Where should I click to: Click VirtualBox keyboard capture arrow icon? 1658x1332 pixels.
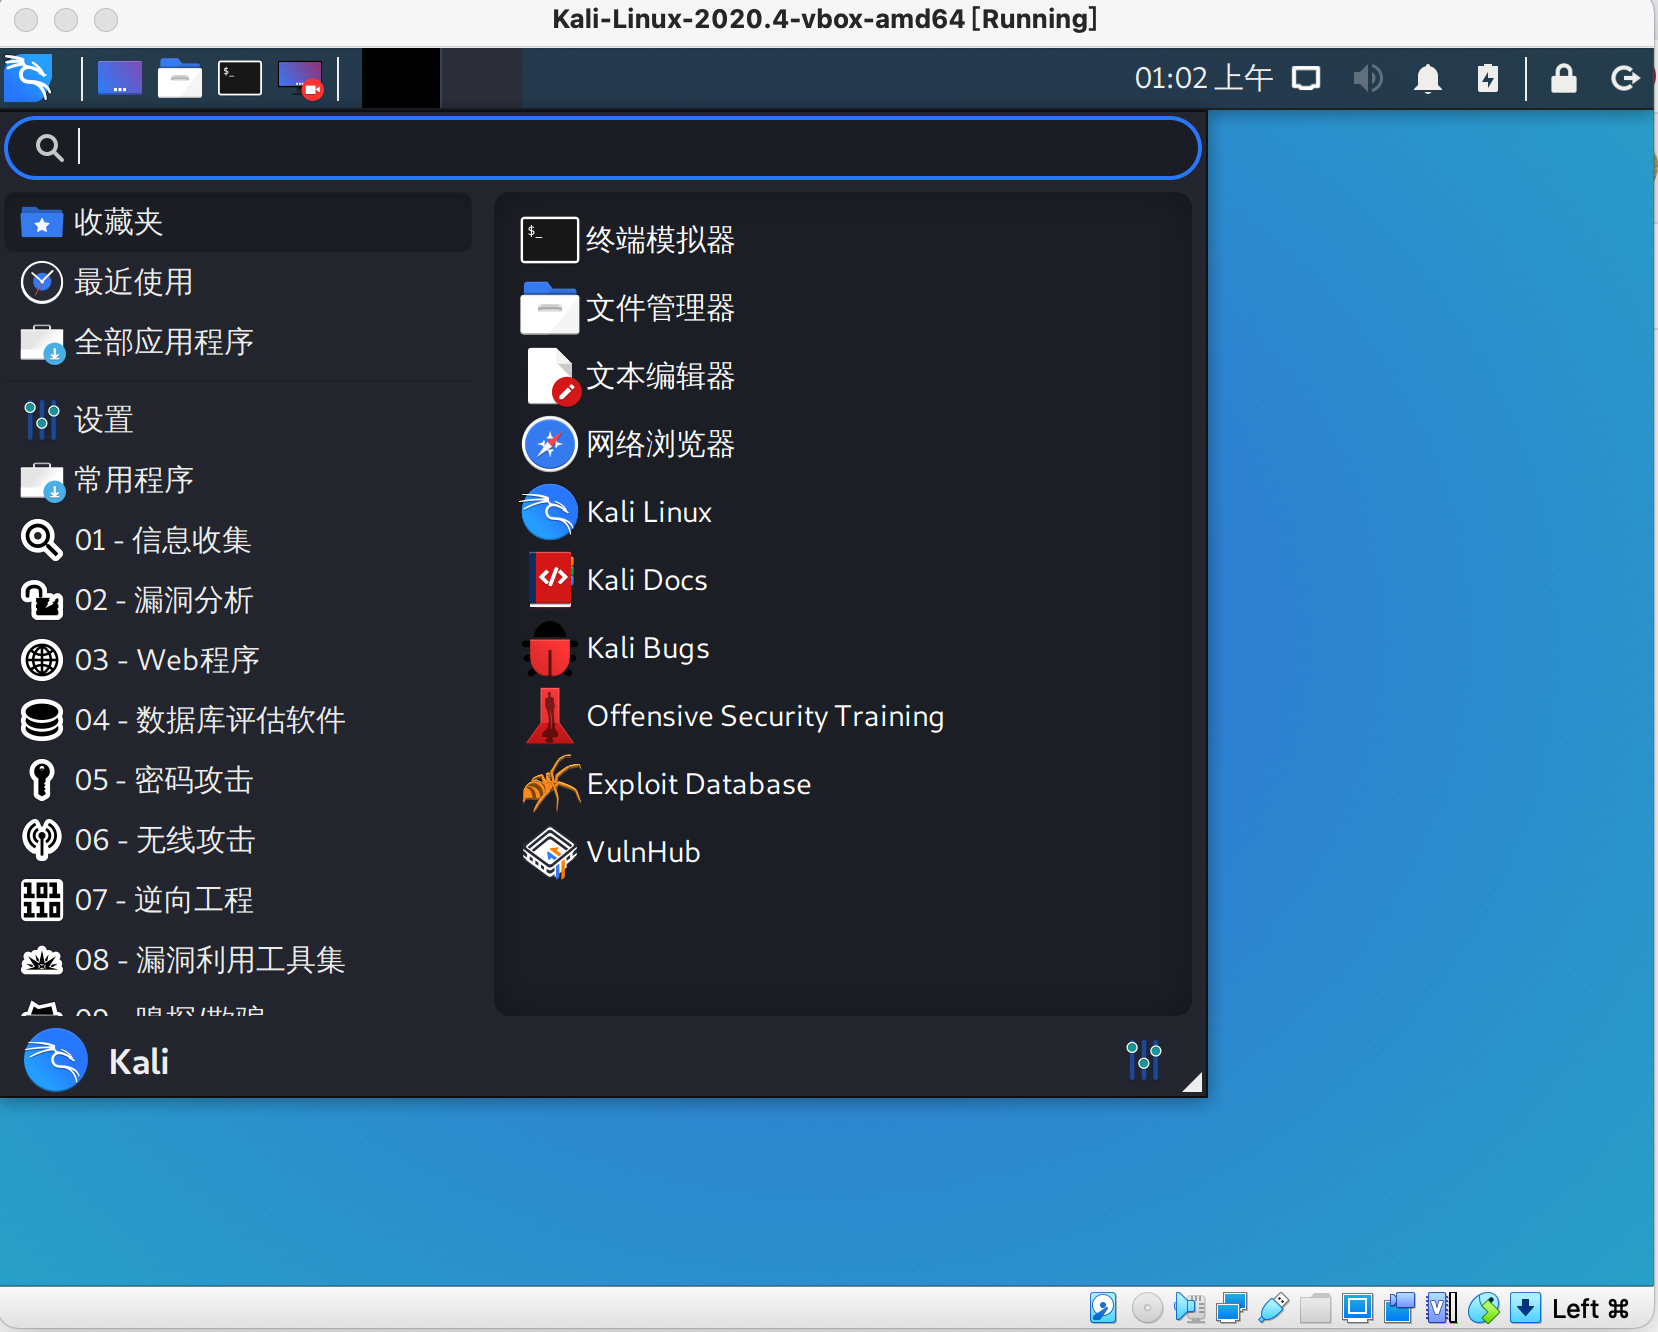click(x=1525, y=1308)
